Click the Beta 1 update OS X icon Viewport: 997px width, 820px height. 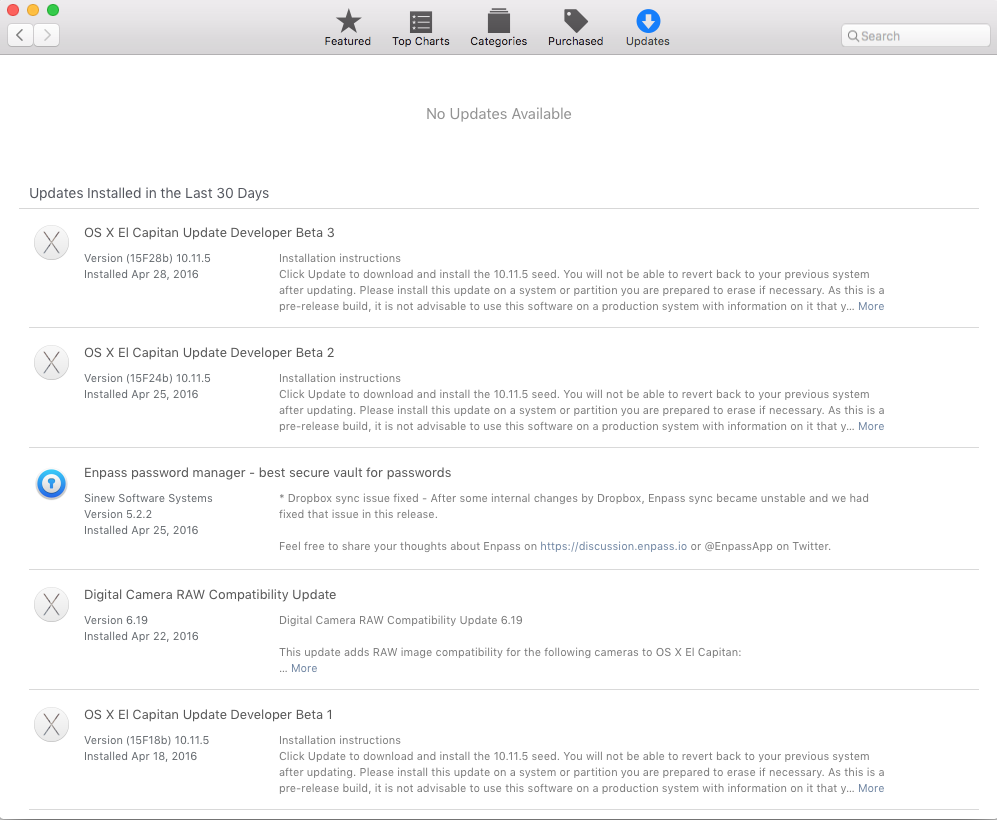(x=52, y=725)
